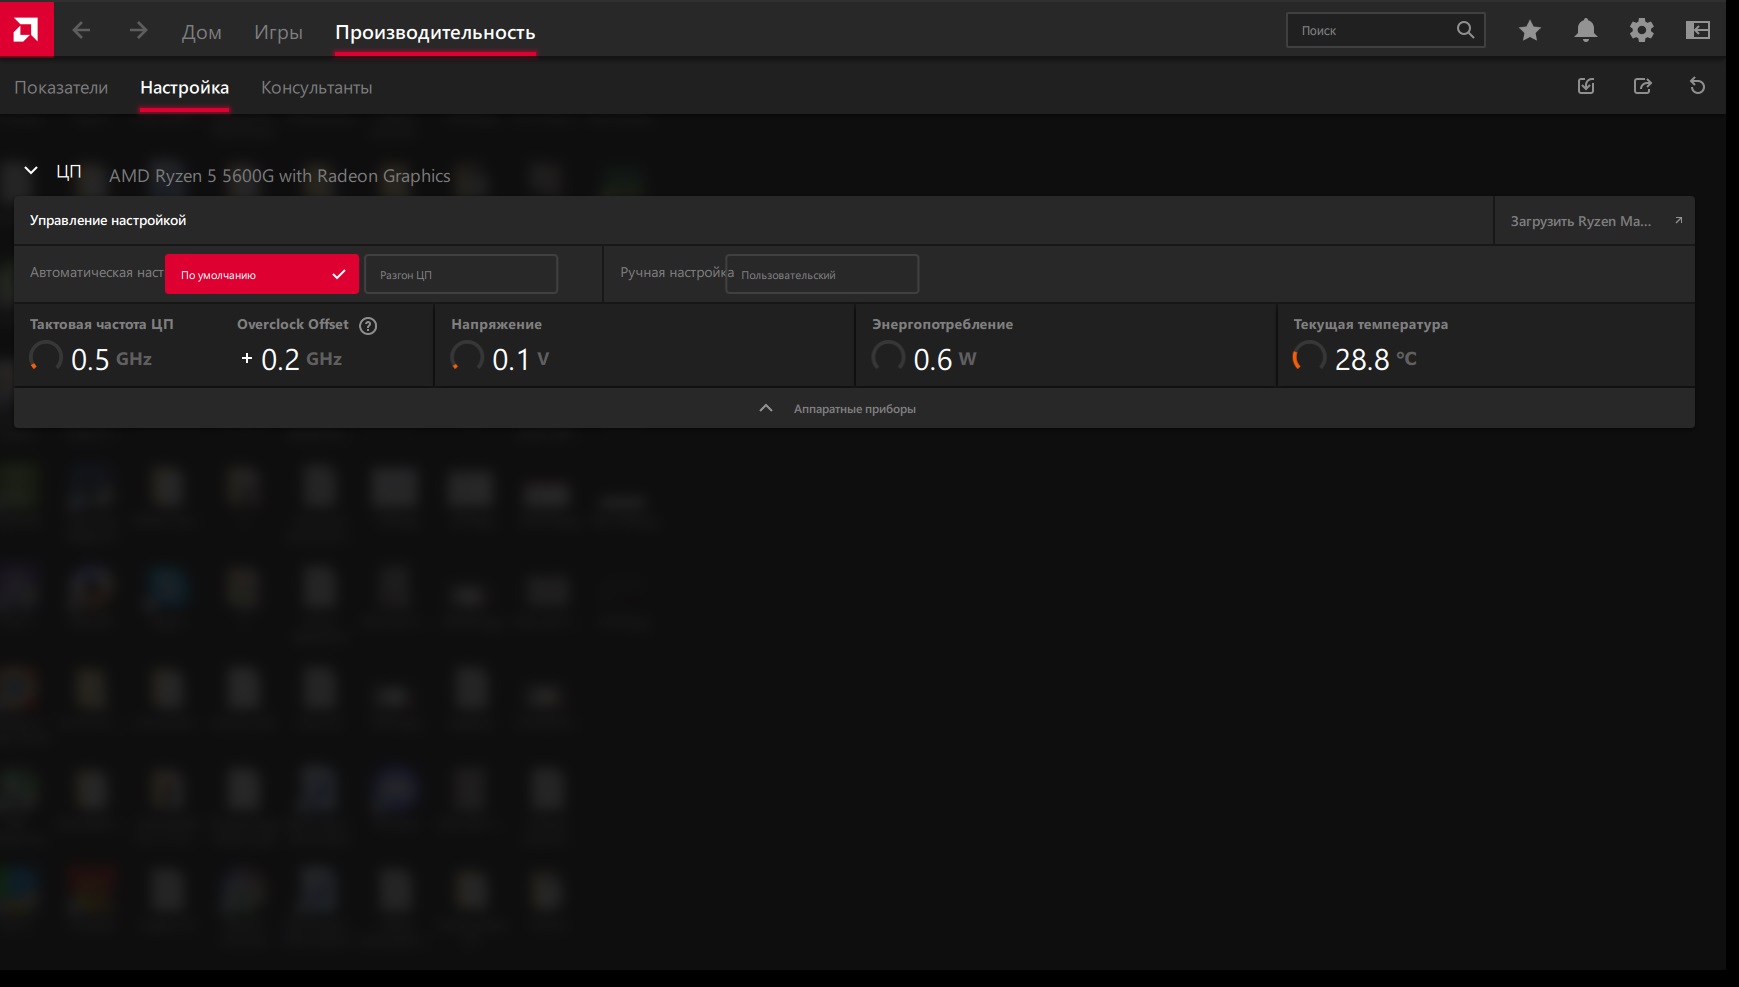Click AMD Ryzen 5 5600G processor name
The image size is (1739, 987).
pyautogui.click(x=280, y=176)
